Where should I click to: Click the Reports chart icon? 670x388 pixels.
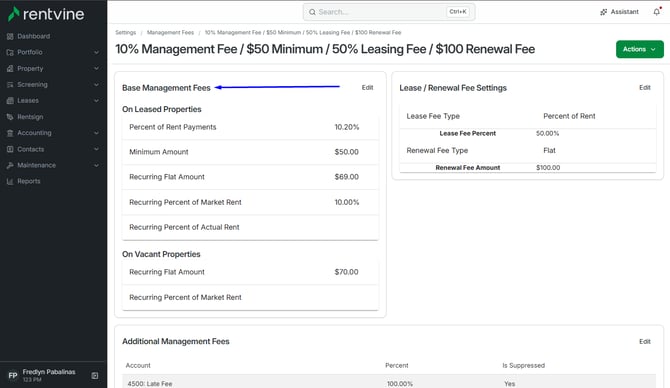point(10,181)
